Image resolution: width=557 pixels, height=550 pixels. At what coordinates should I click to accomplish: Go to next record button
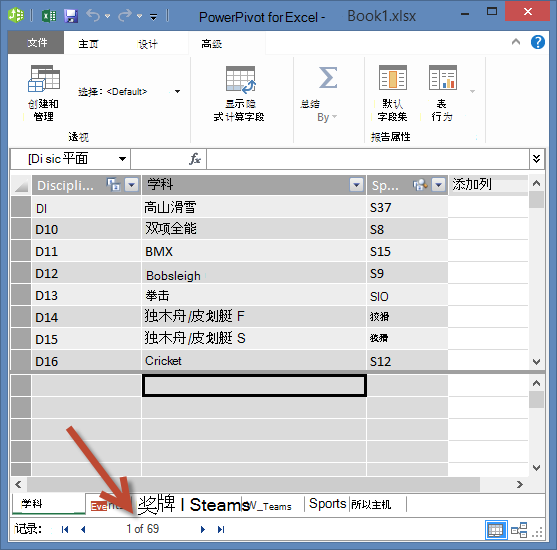(x=202, y=529)
